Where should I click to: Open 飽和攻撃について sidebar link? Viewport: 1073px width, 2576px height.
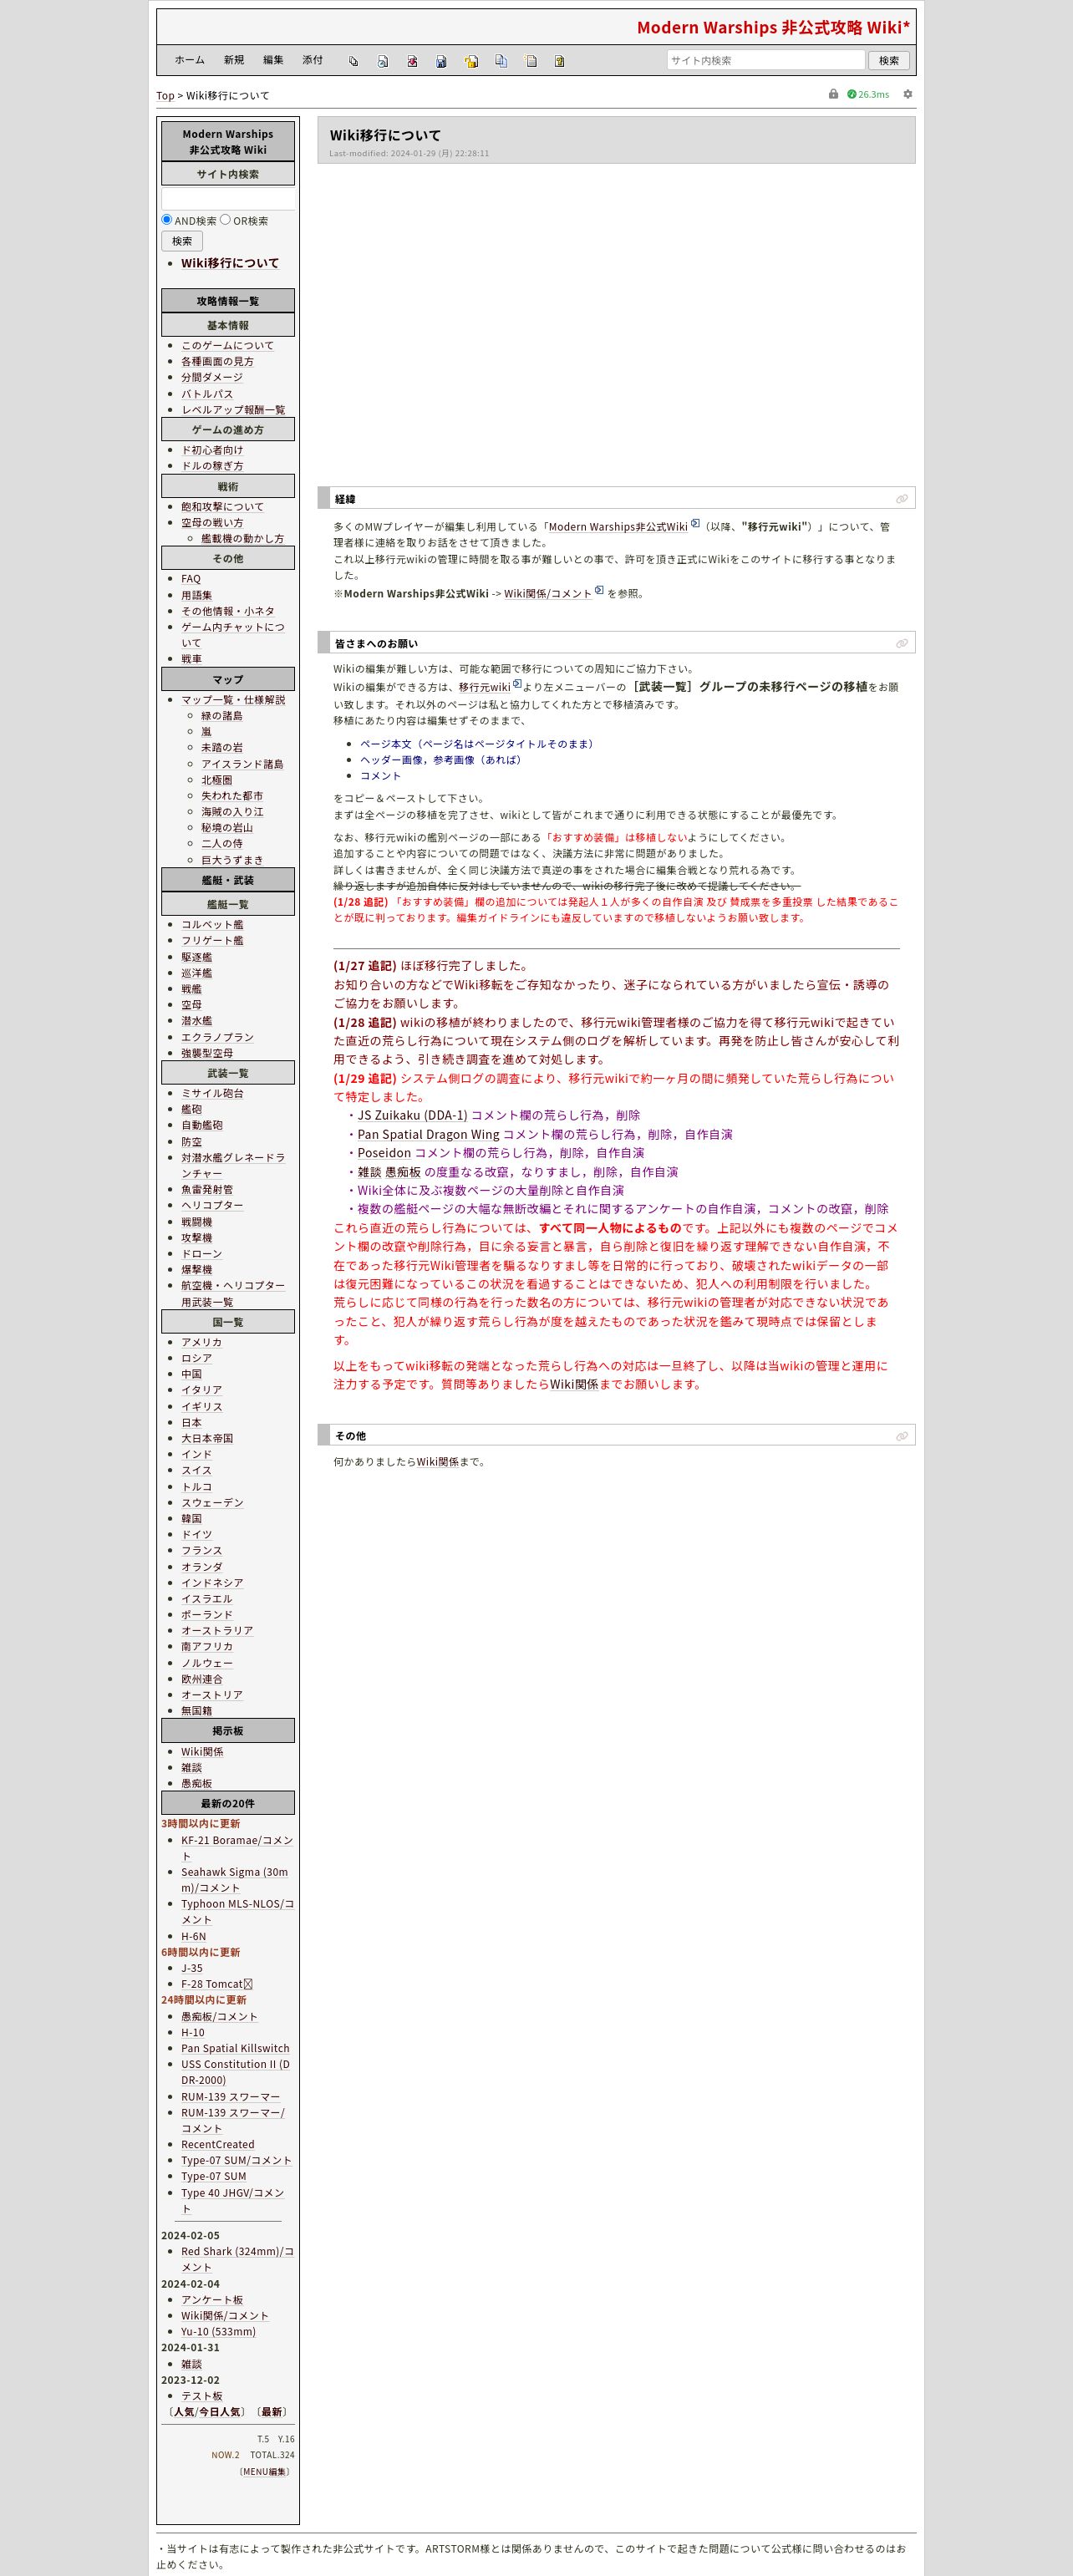tap(222, 506)
